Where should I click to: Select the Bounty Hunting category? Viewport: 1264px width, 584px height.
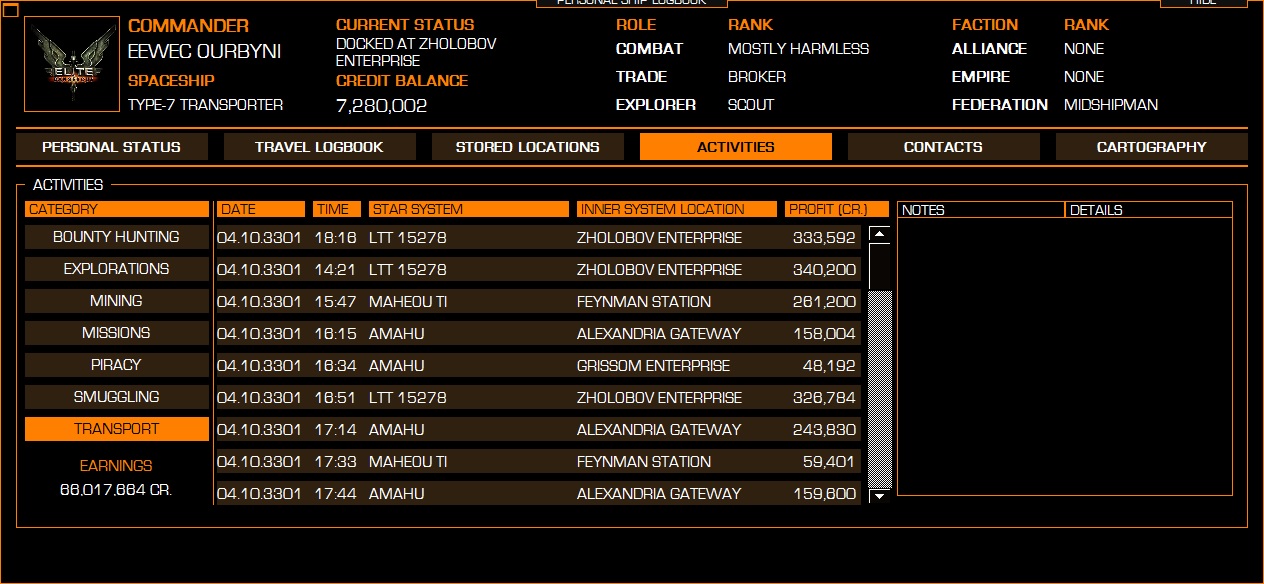point(117,237)
